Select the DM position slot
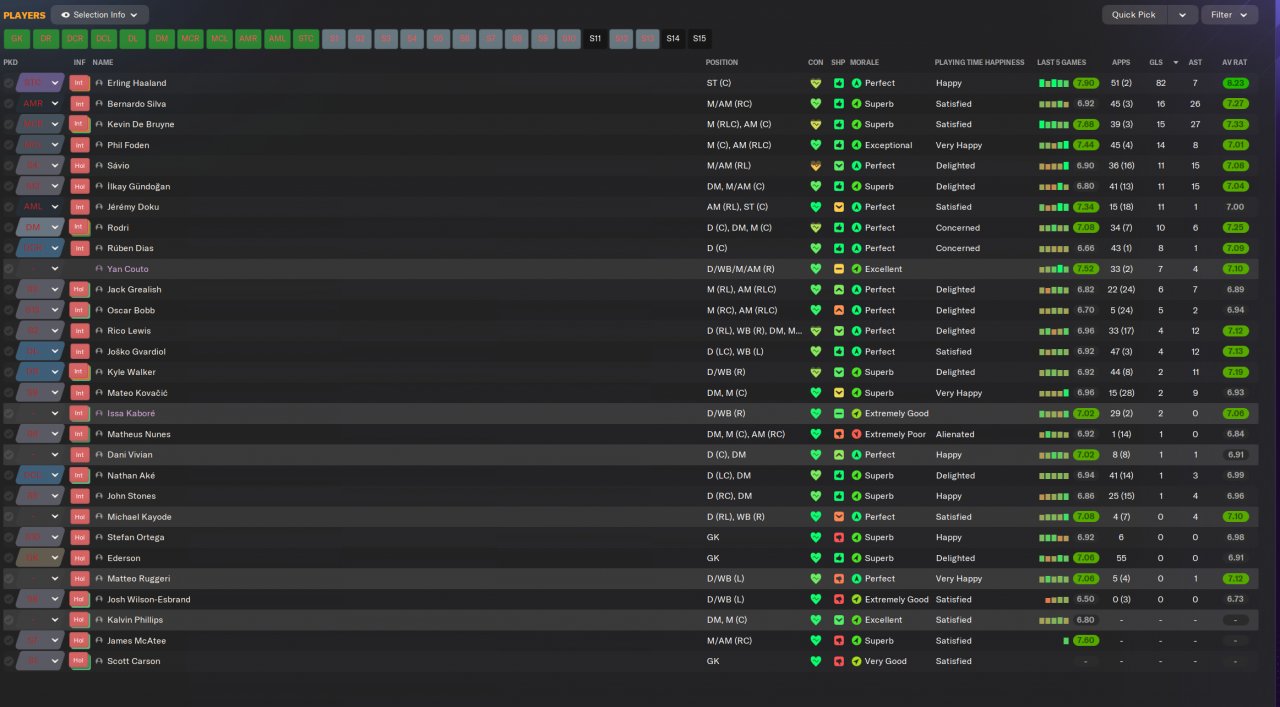 point(162,39)
